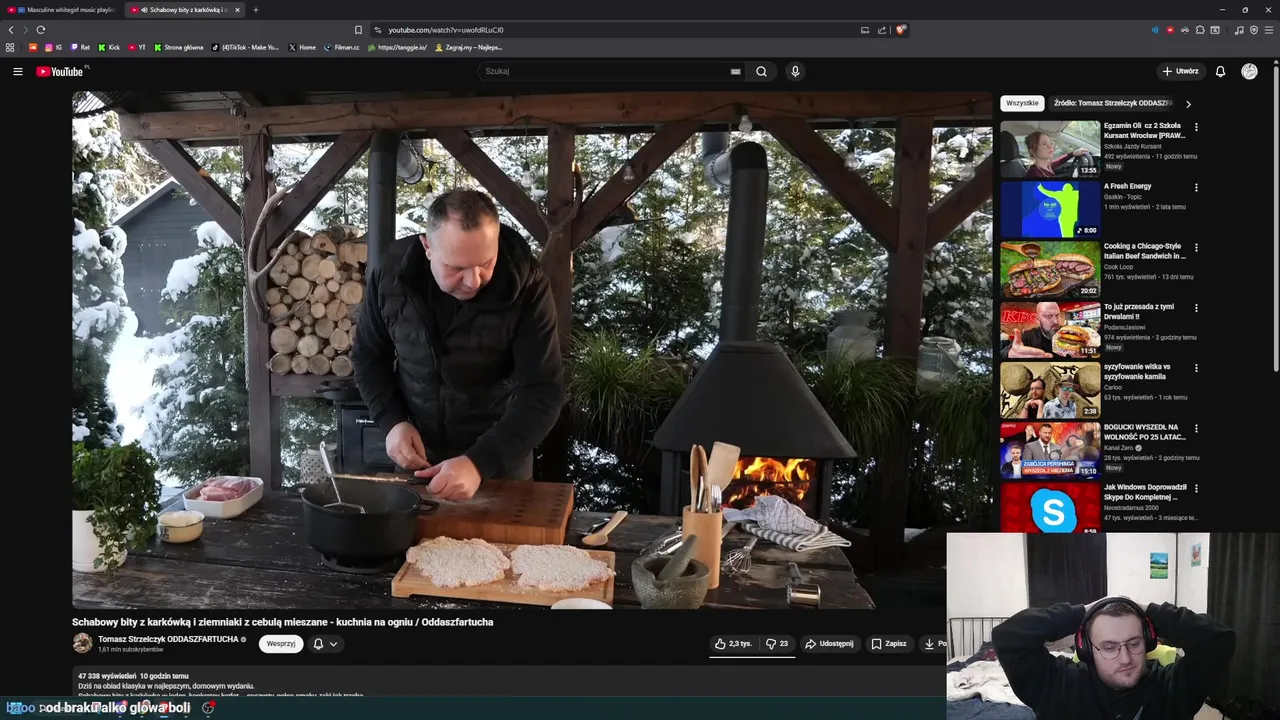
Task: Open Tomasz Strzelczyk ODDASZFARTUCHA channel name
Action: (x=168, y=639)
